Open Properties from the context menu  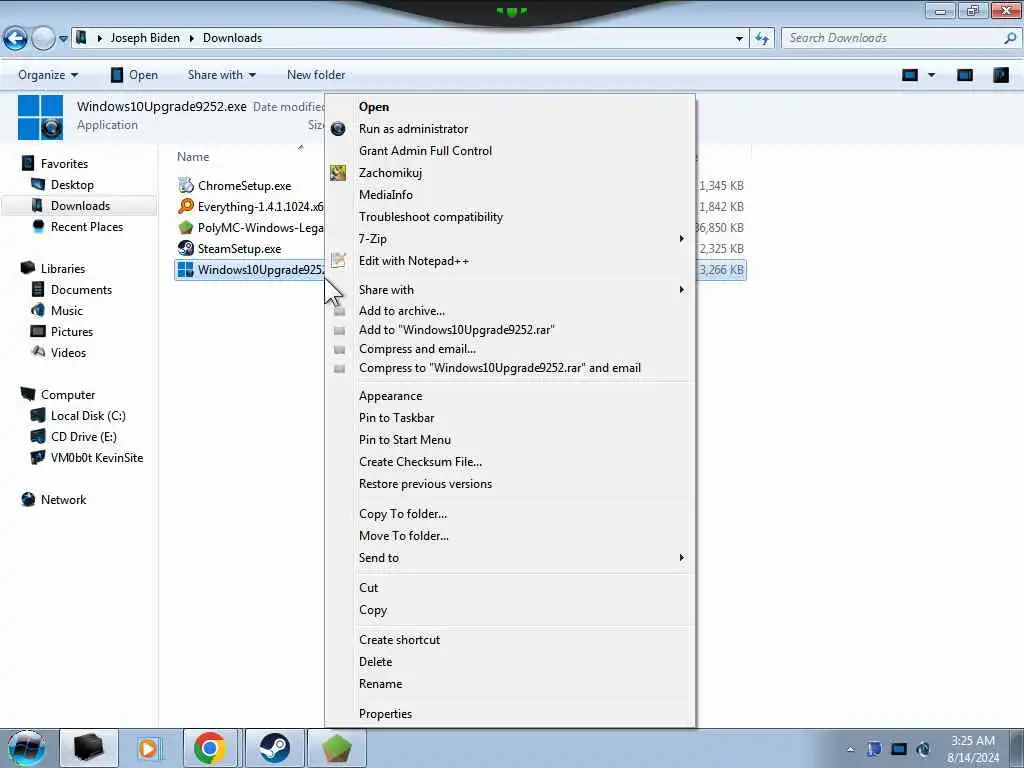click(x=385, y=714)
